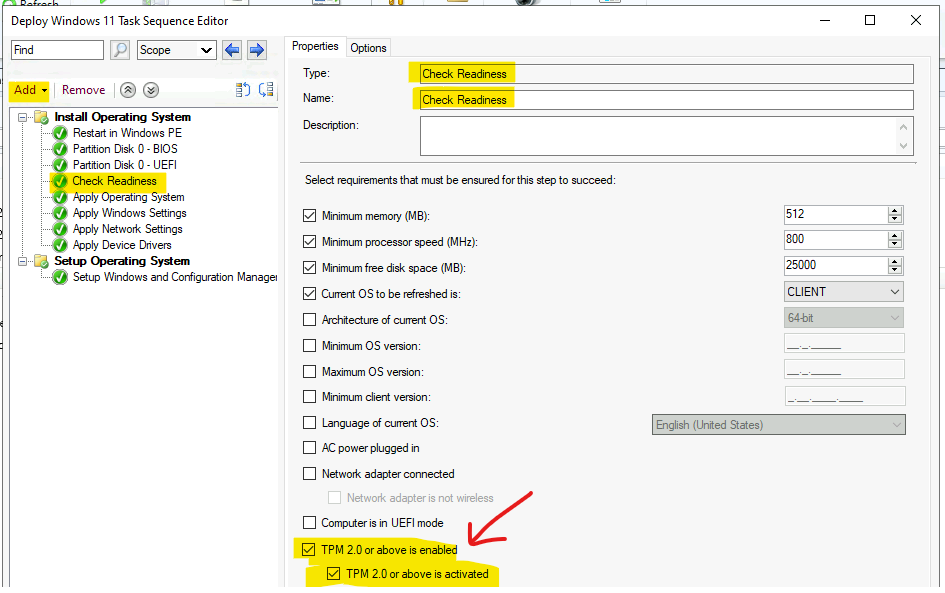Uncheck Minimum memory (MB) requirement
This screenshot has width=945, height=593.
pyautogui.click(x=309, y=216)
